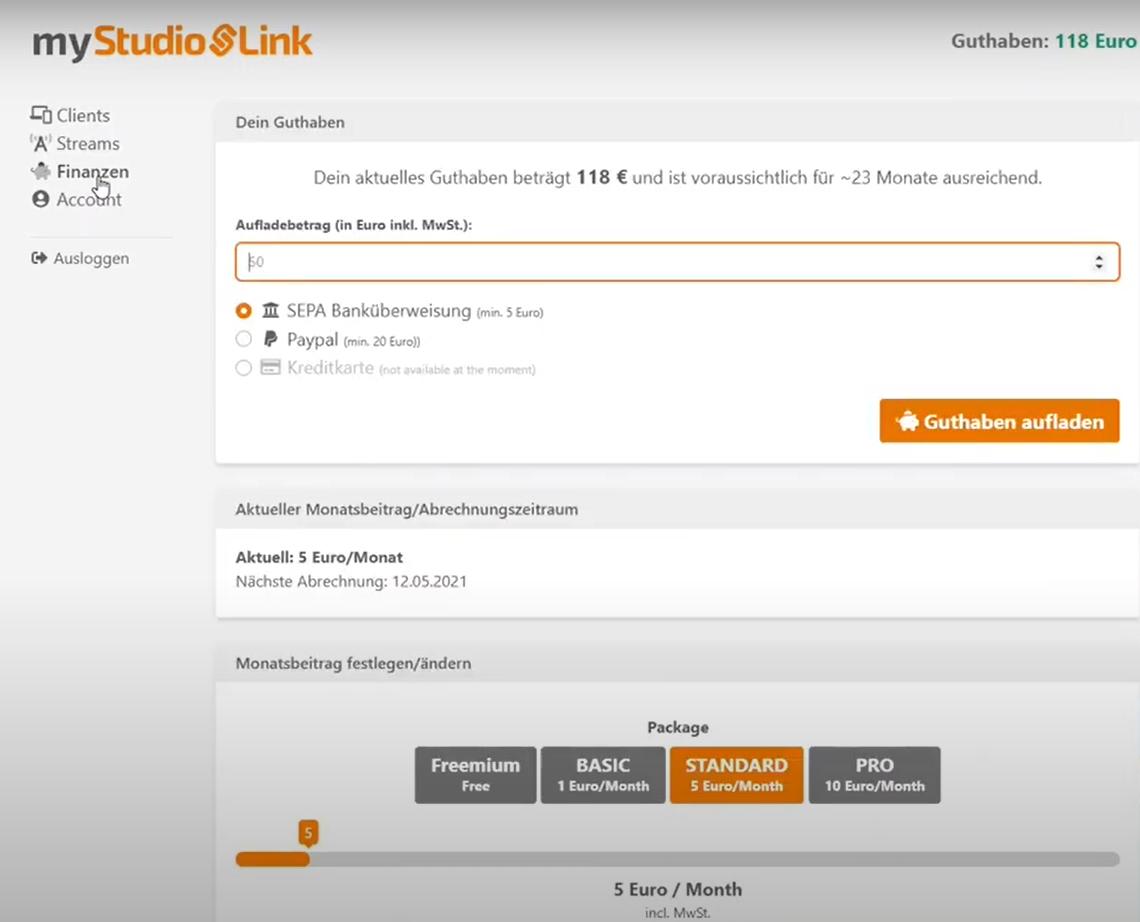
Task: Click the myStudioLink logo
Action: pyautogui.click(x=172, y=43)
